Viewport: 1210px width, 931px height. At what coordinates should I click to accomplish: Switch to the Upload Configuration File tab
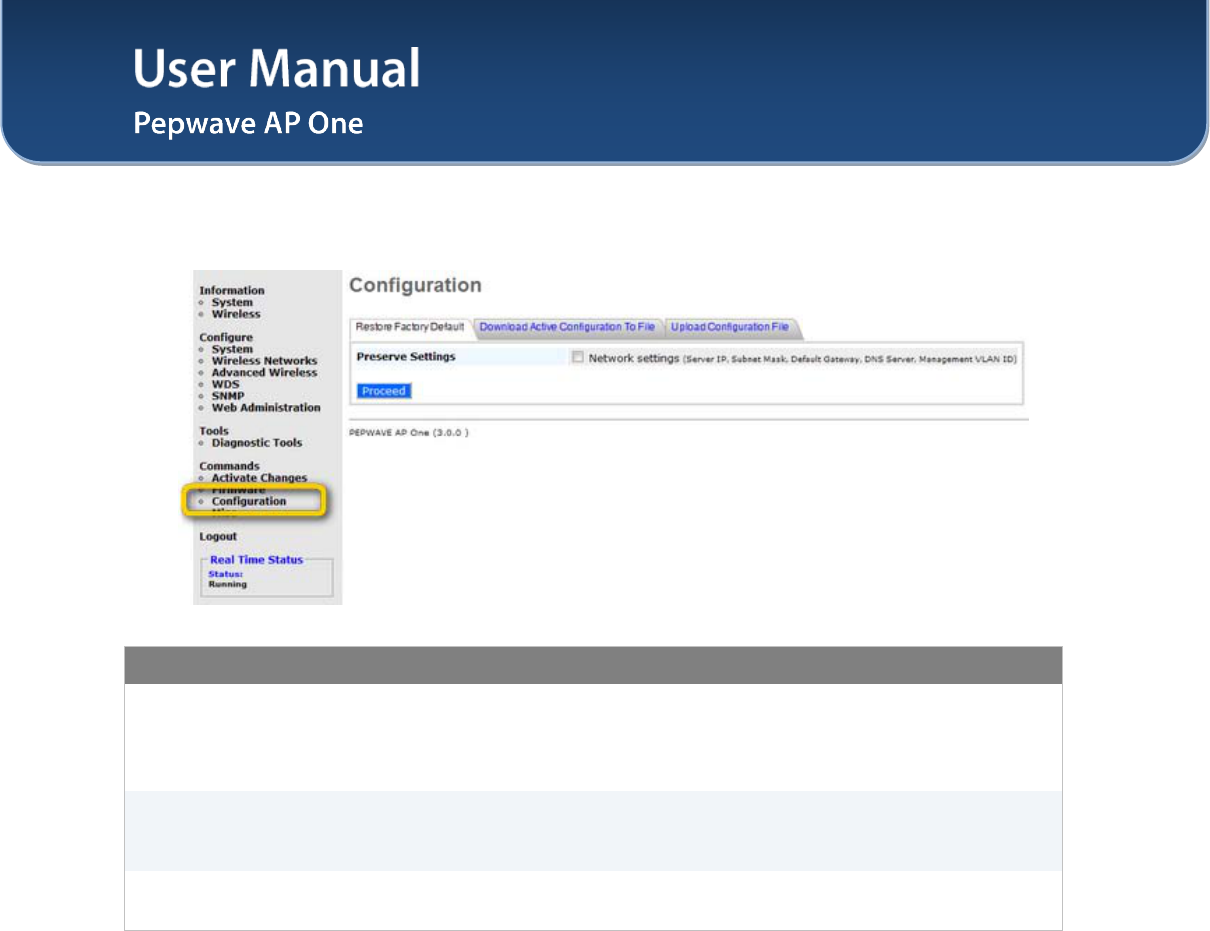(730, 327)
